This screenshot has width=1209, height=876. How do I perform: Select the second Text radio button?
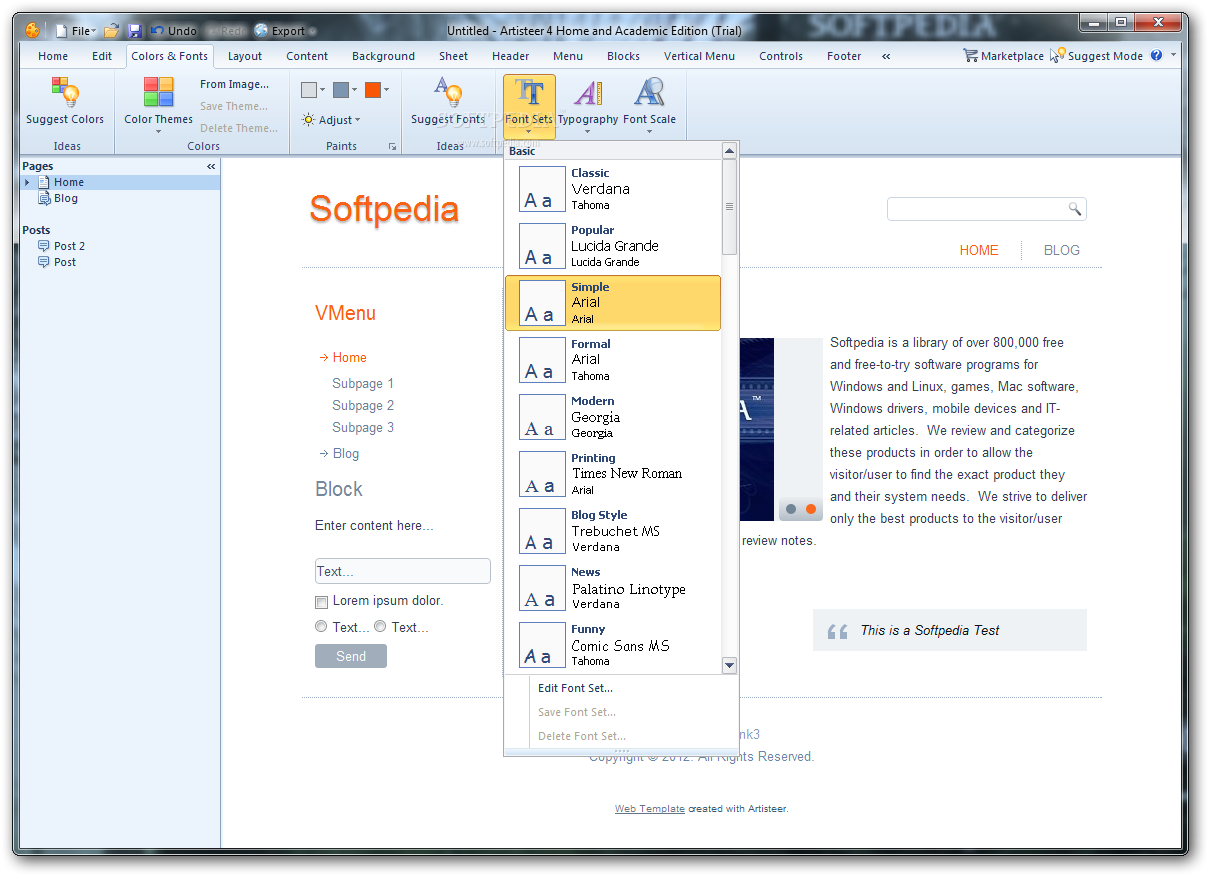pos(380,627)
